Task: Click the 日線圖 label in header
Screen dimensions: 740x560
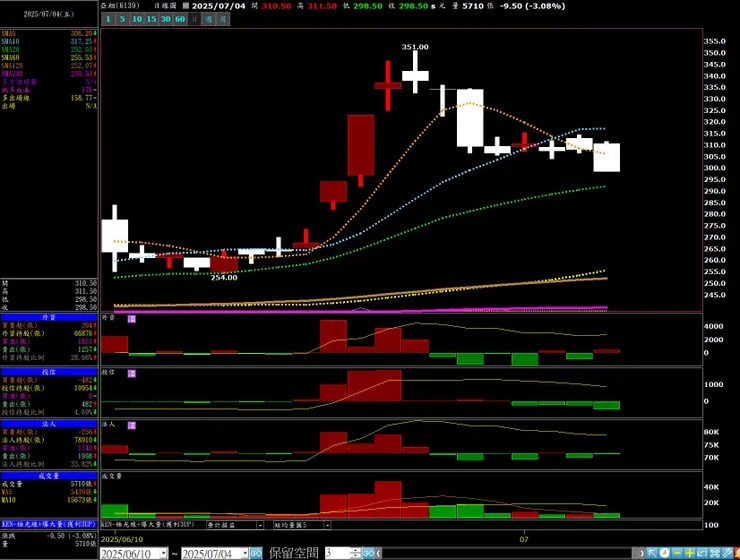Action: (x=165, y=6)
